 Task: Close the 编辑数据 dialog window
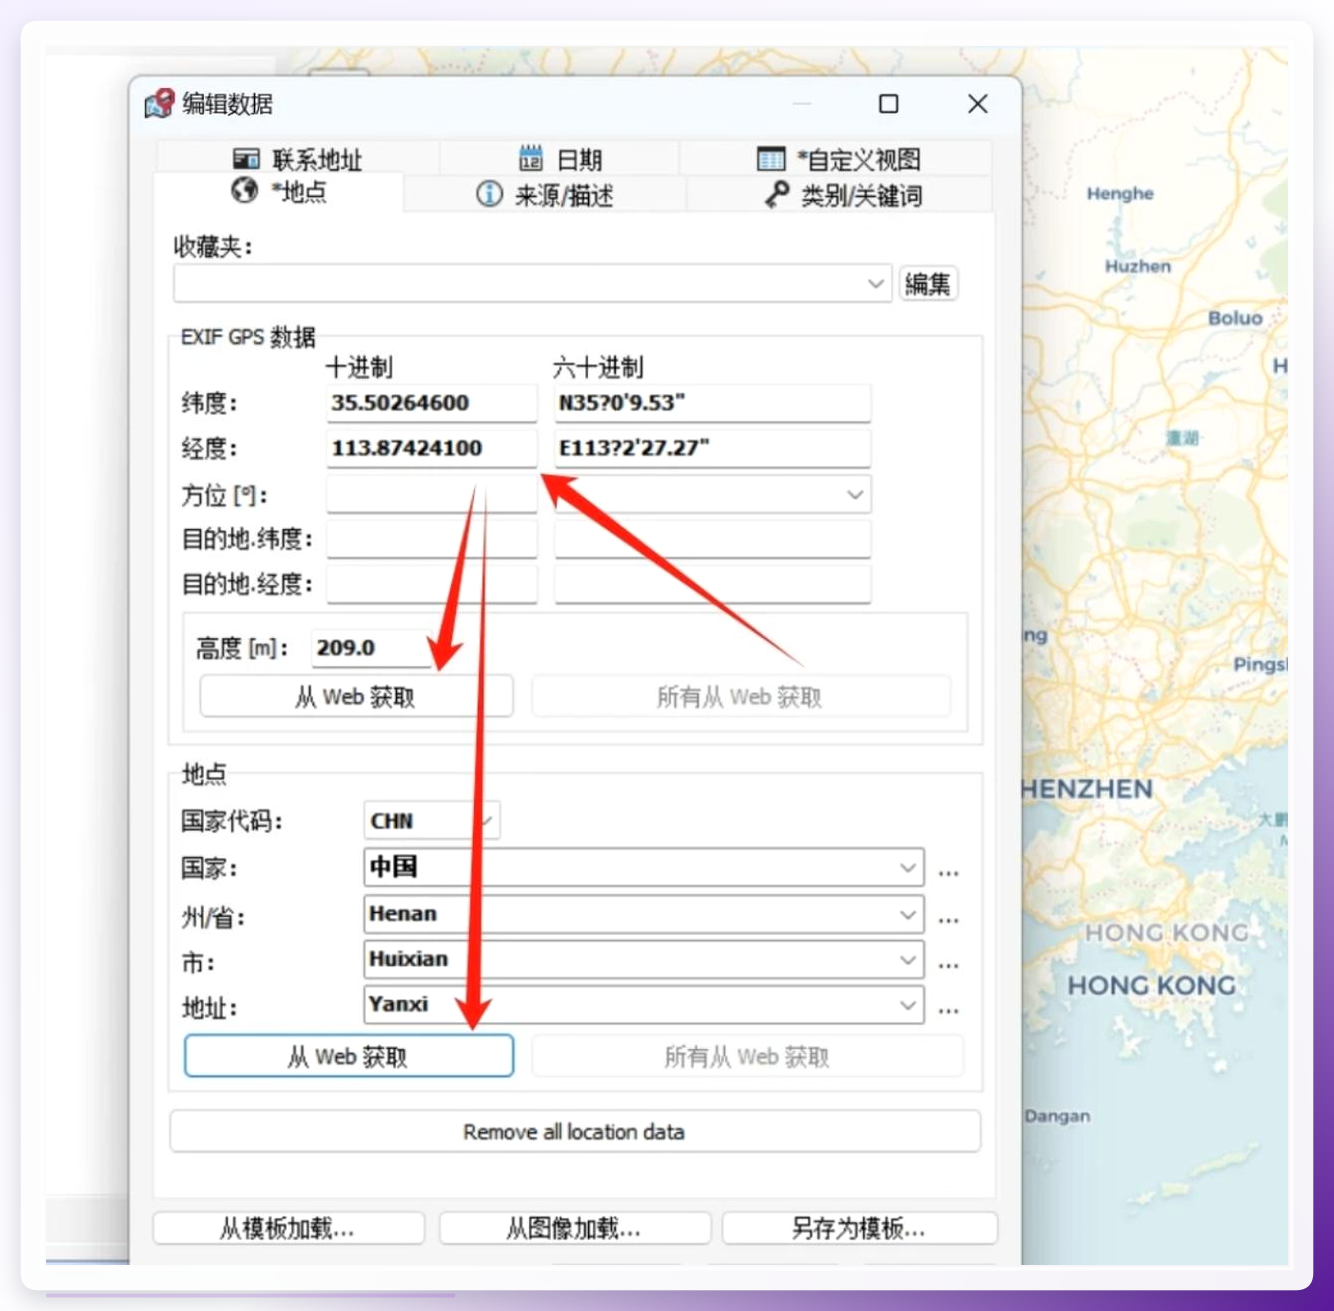coord(978,103)
